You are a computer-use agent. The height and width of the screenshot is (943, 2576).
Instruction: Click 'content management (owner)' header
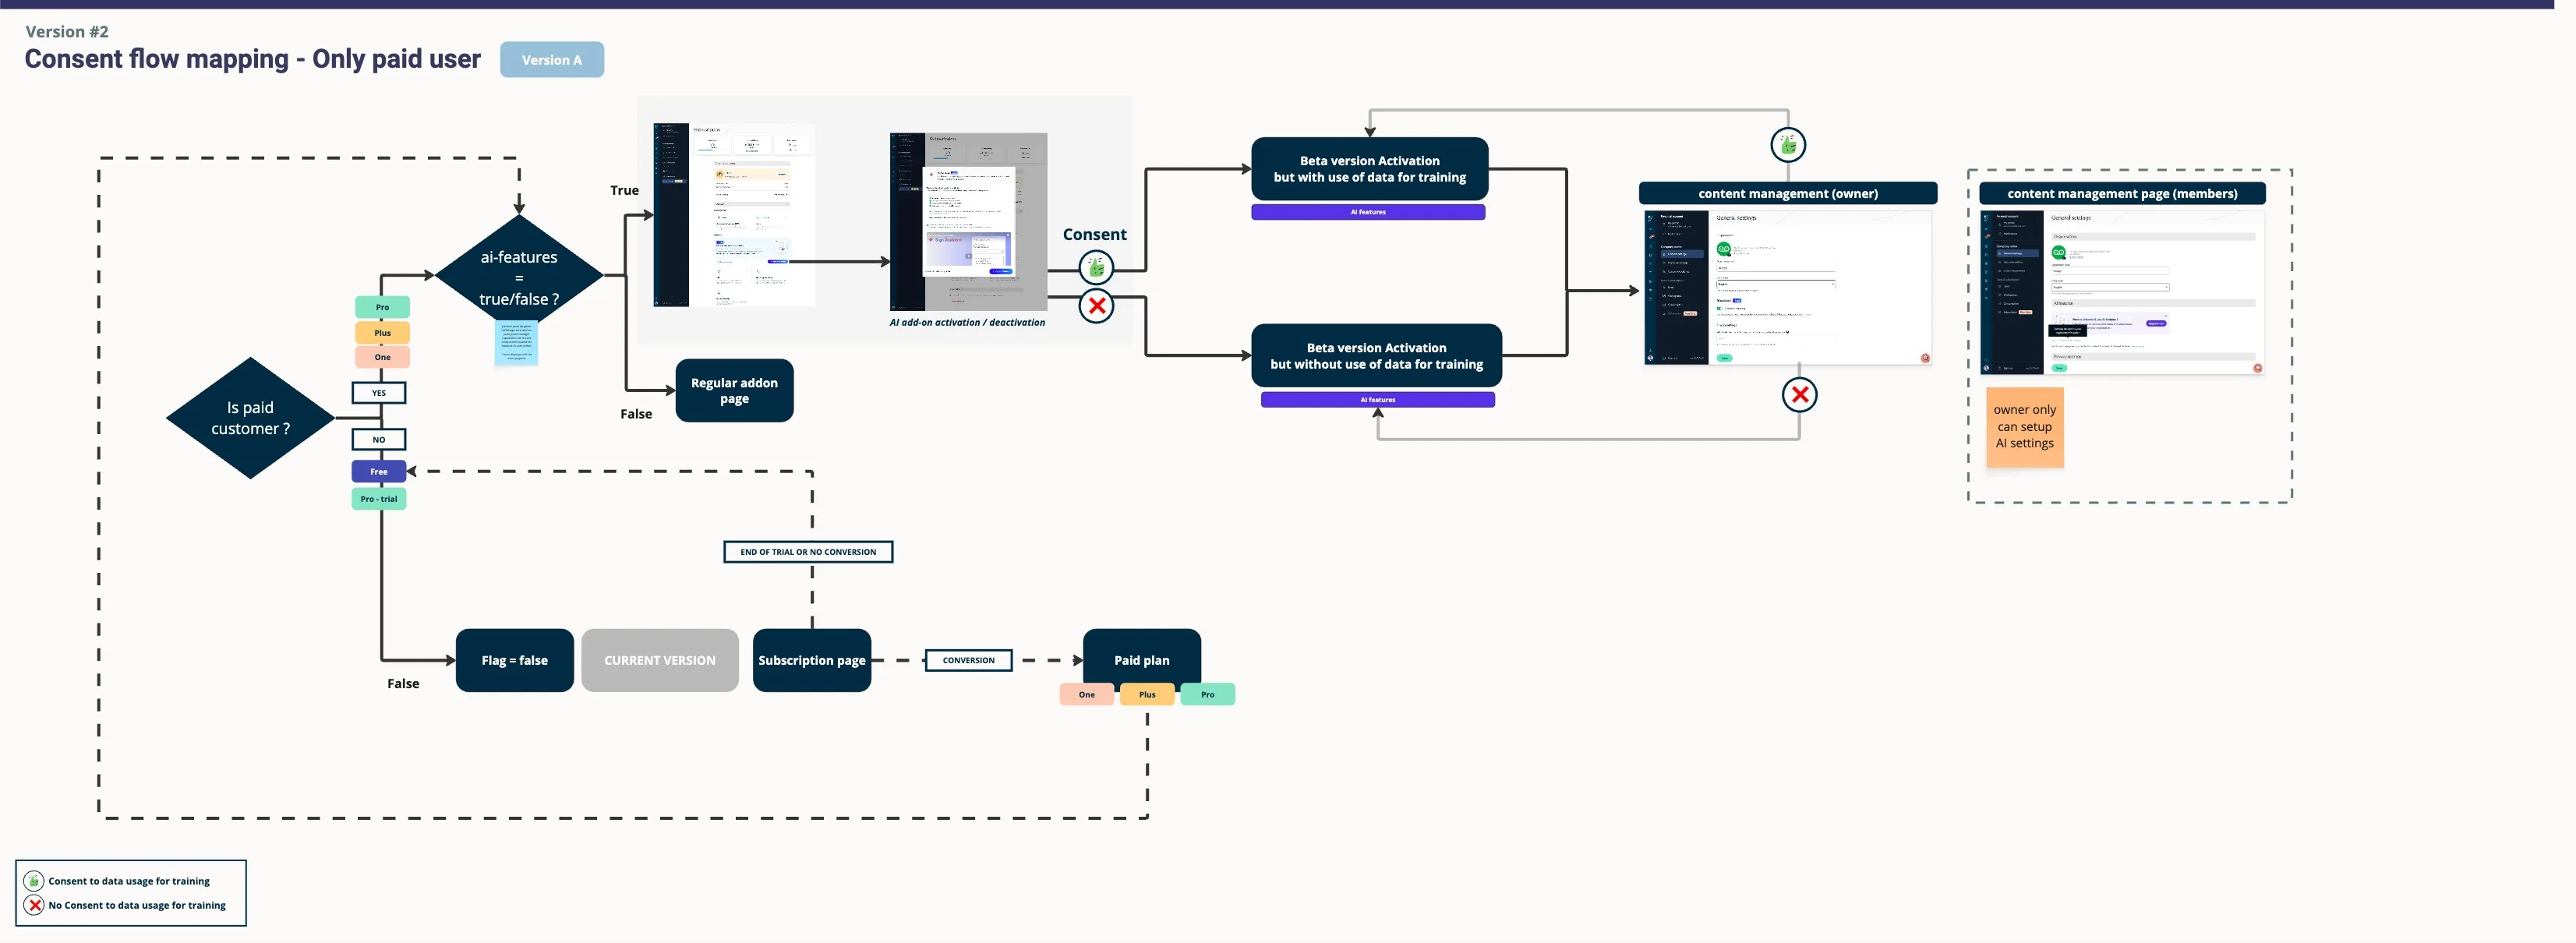pyautogui.click(x=1788, y=194)
